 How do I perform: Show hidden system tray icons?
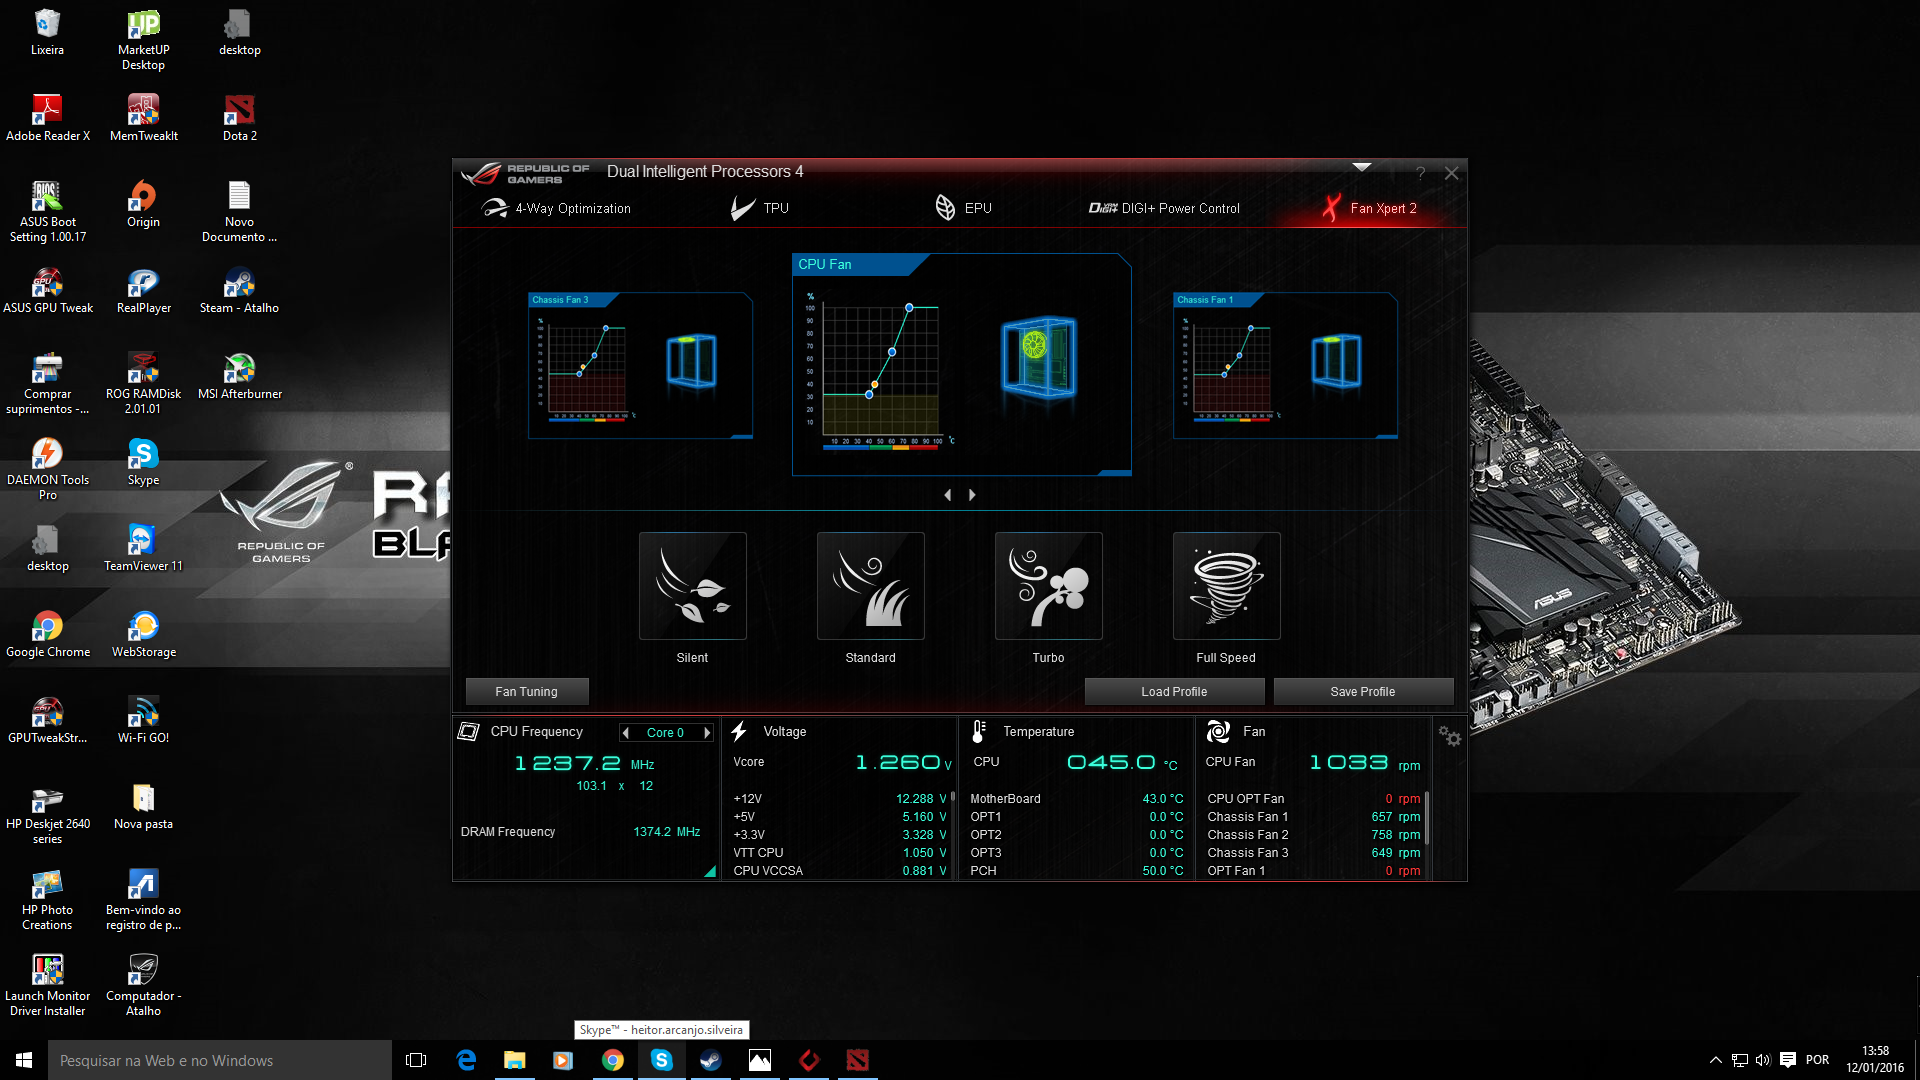point(1716,1060)
